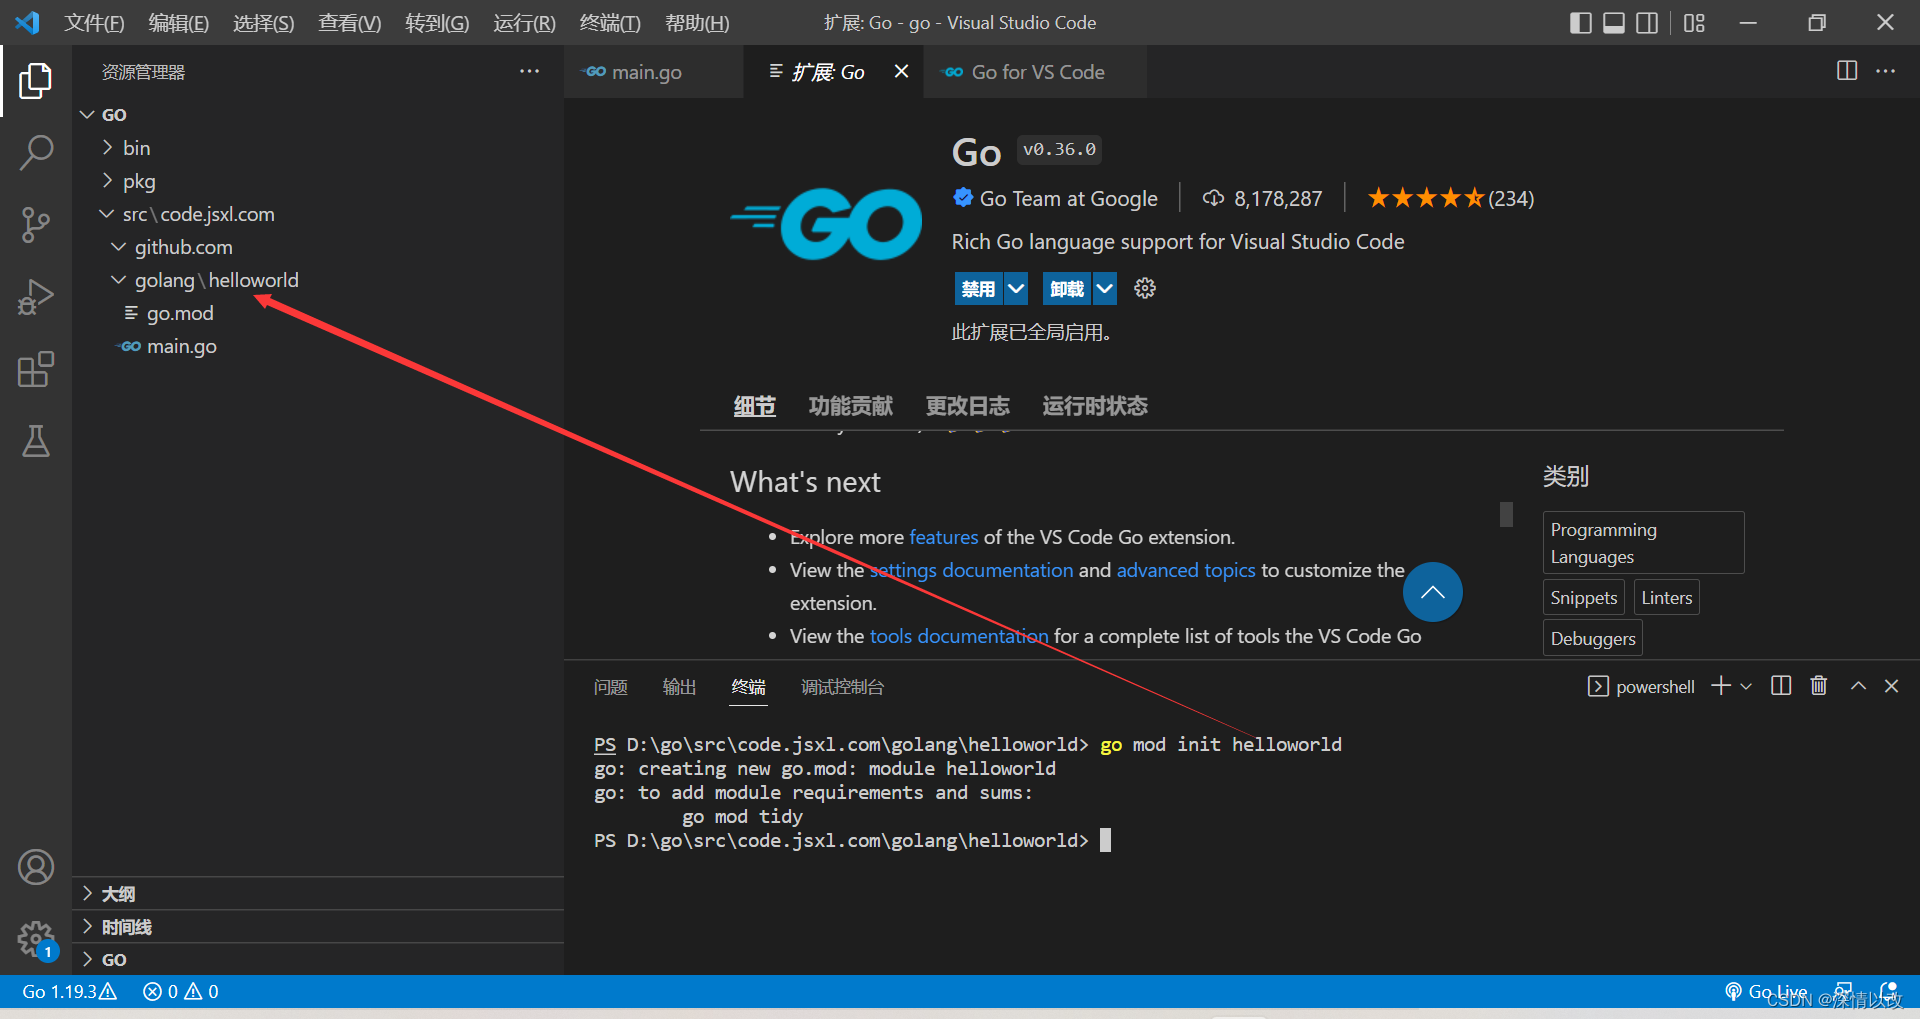1920x1019 pixels.
Task: Open the features link
Action: point(944,537)
